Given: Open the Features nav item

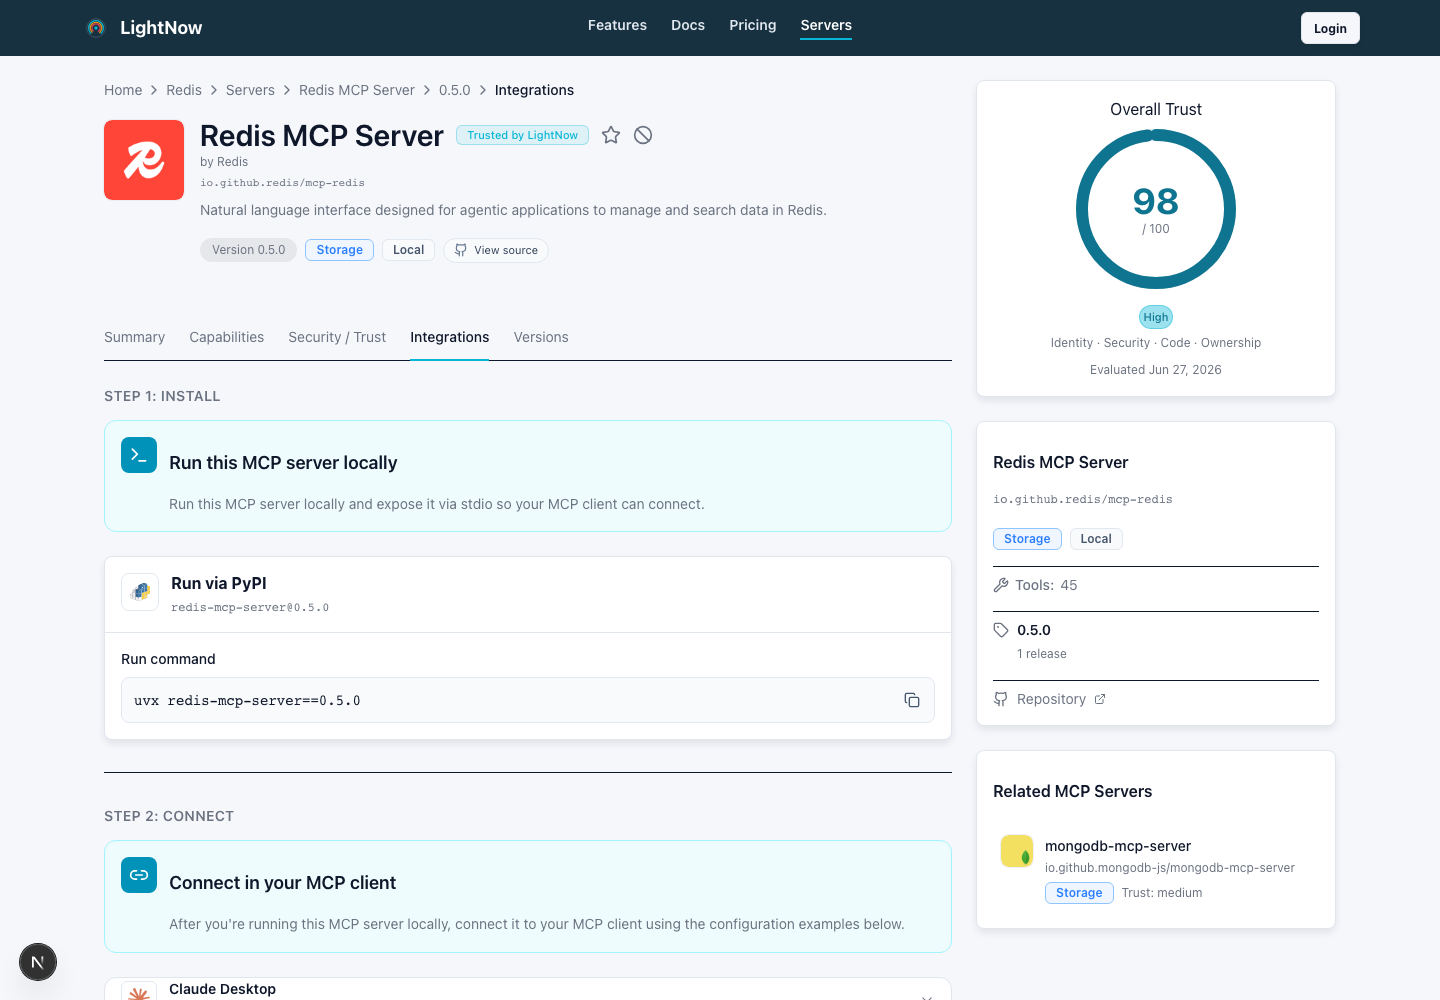Looking at the screenshot, I should 617,25.
